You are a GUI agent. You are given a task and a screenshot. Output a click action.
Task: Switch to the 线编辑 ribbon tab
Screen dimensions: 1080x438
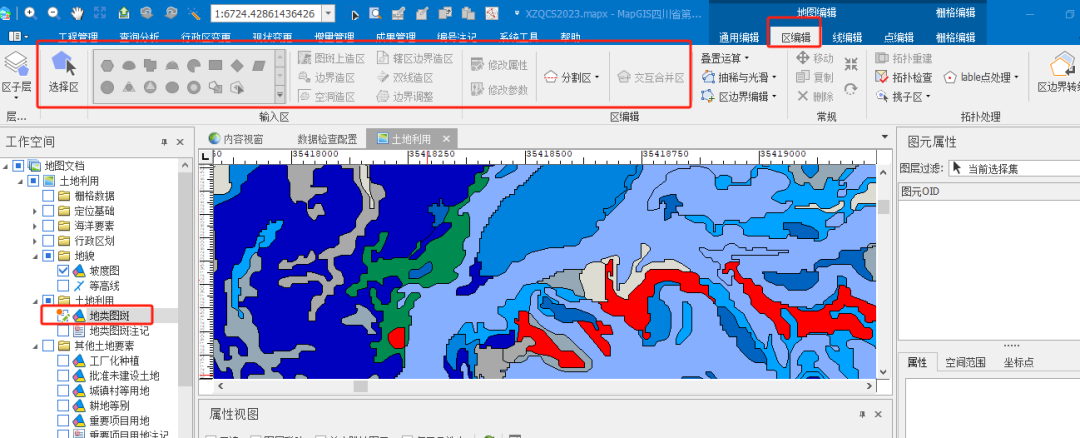tap(848, 37)
